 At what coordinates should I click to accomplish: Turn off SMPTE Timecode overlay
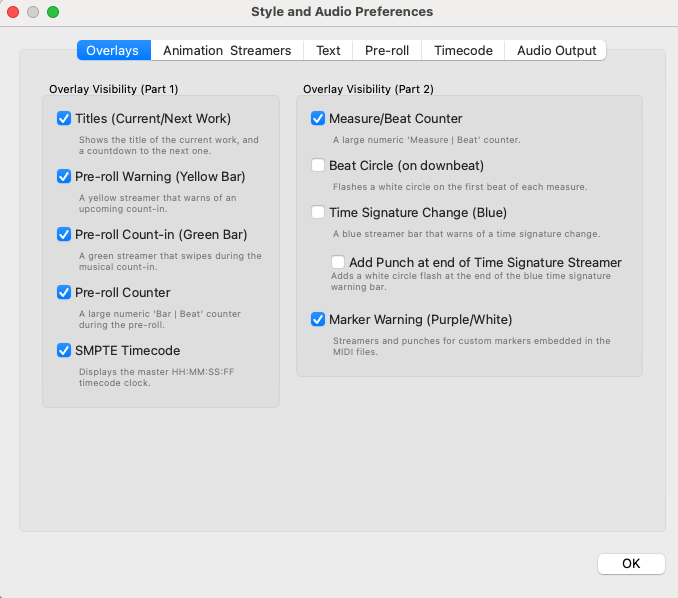64,350
